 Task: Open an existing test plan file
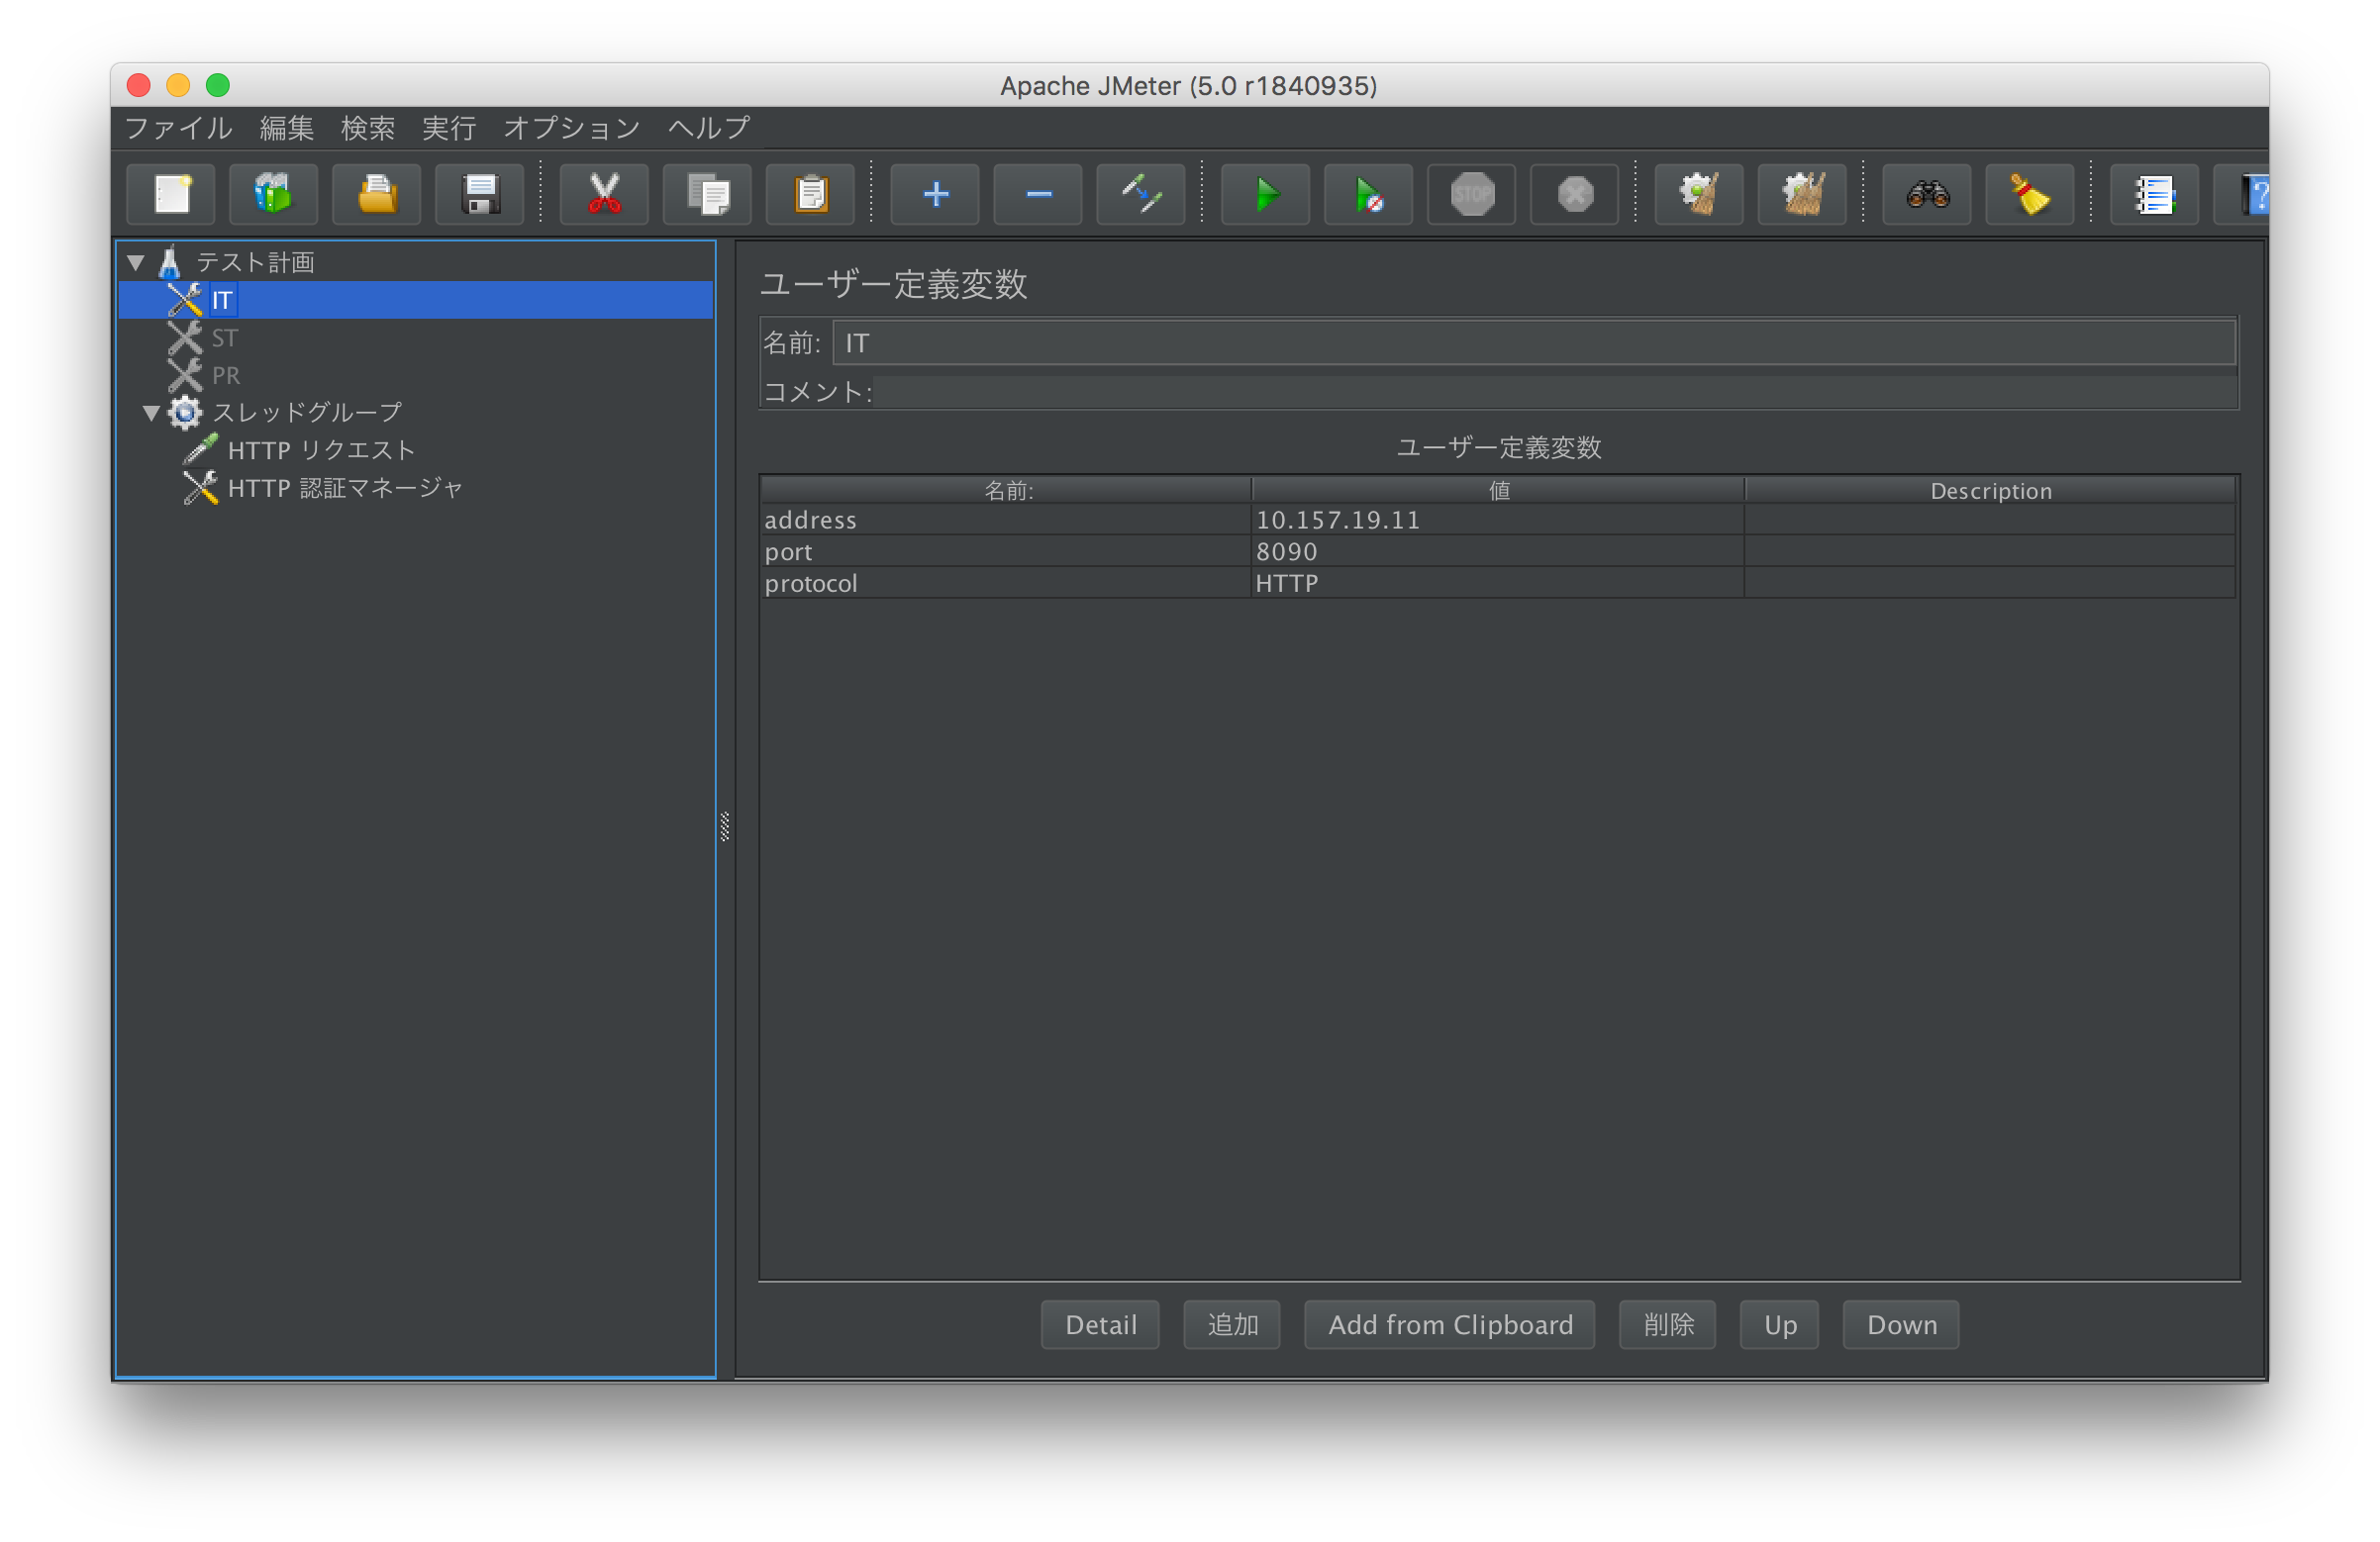click(x=376, y=194)
